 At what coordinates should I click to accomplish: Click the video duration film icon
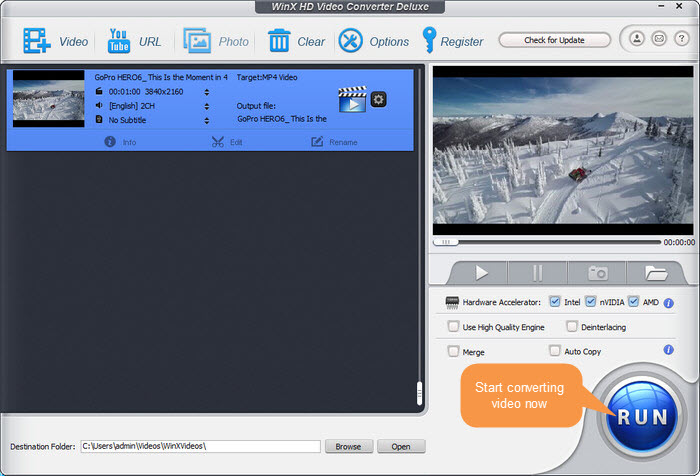(99, 91)
